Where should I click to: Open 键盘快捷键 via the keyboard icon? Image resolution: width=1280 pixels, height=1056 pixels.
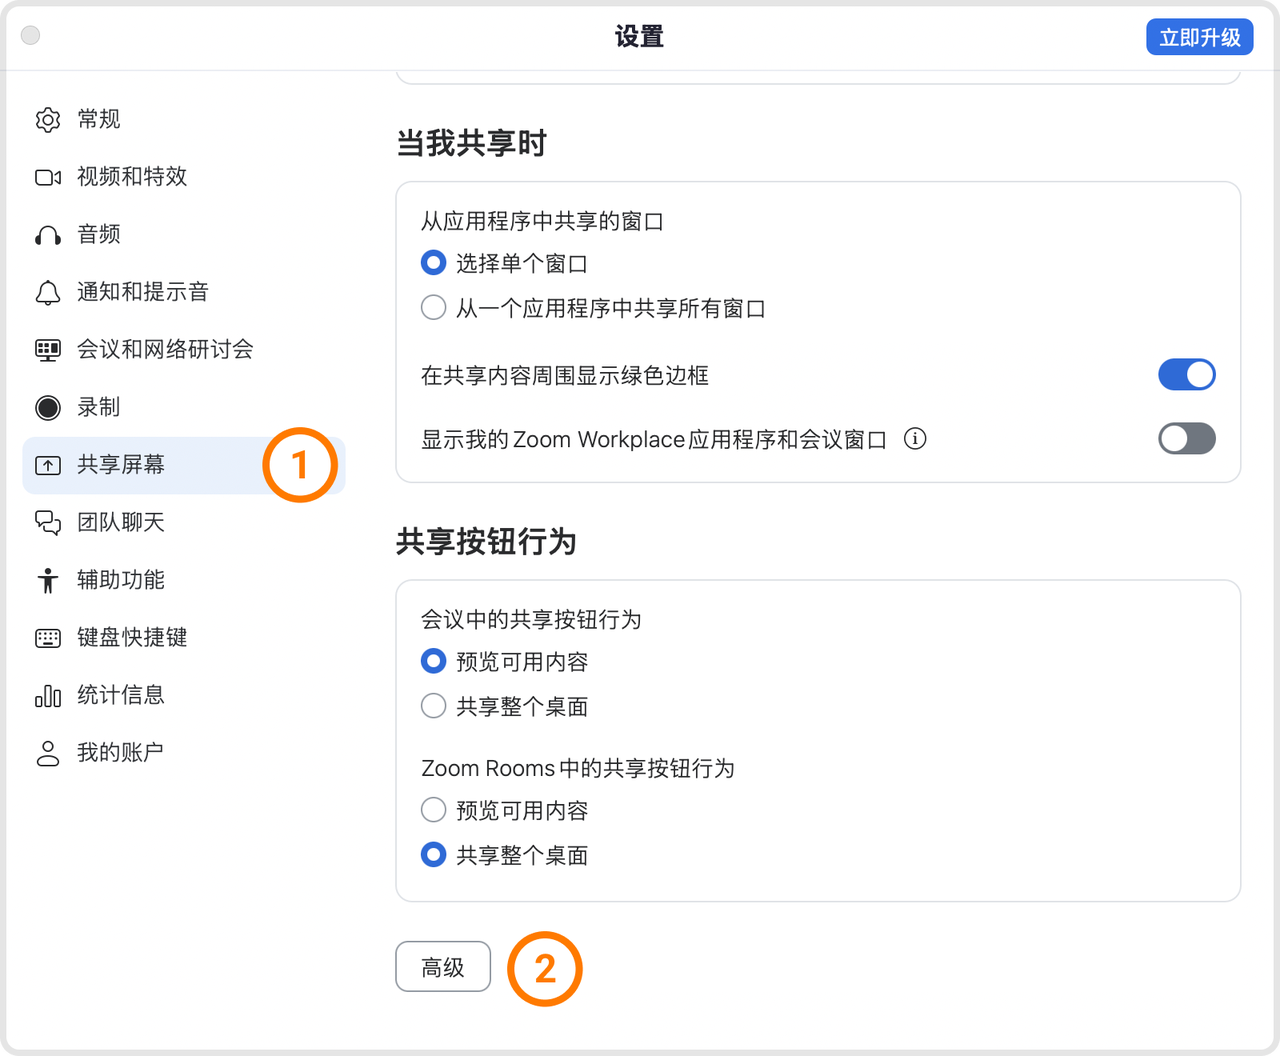[47, 637]
